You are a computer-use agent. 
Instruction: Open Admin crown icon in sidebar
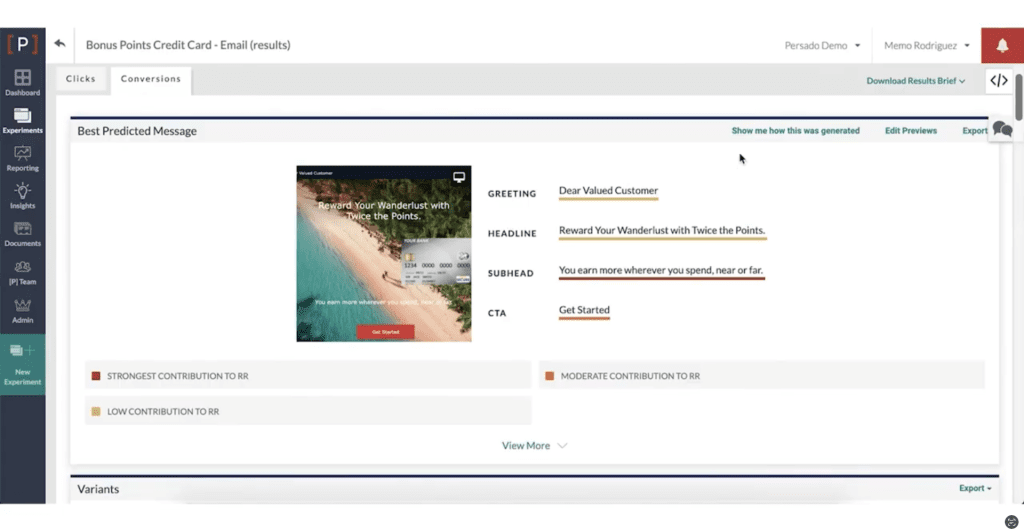click(x=22, y=311)
